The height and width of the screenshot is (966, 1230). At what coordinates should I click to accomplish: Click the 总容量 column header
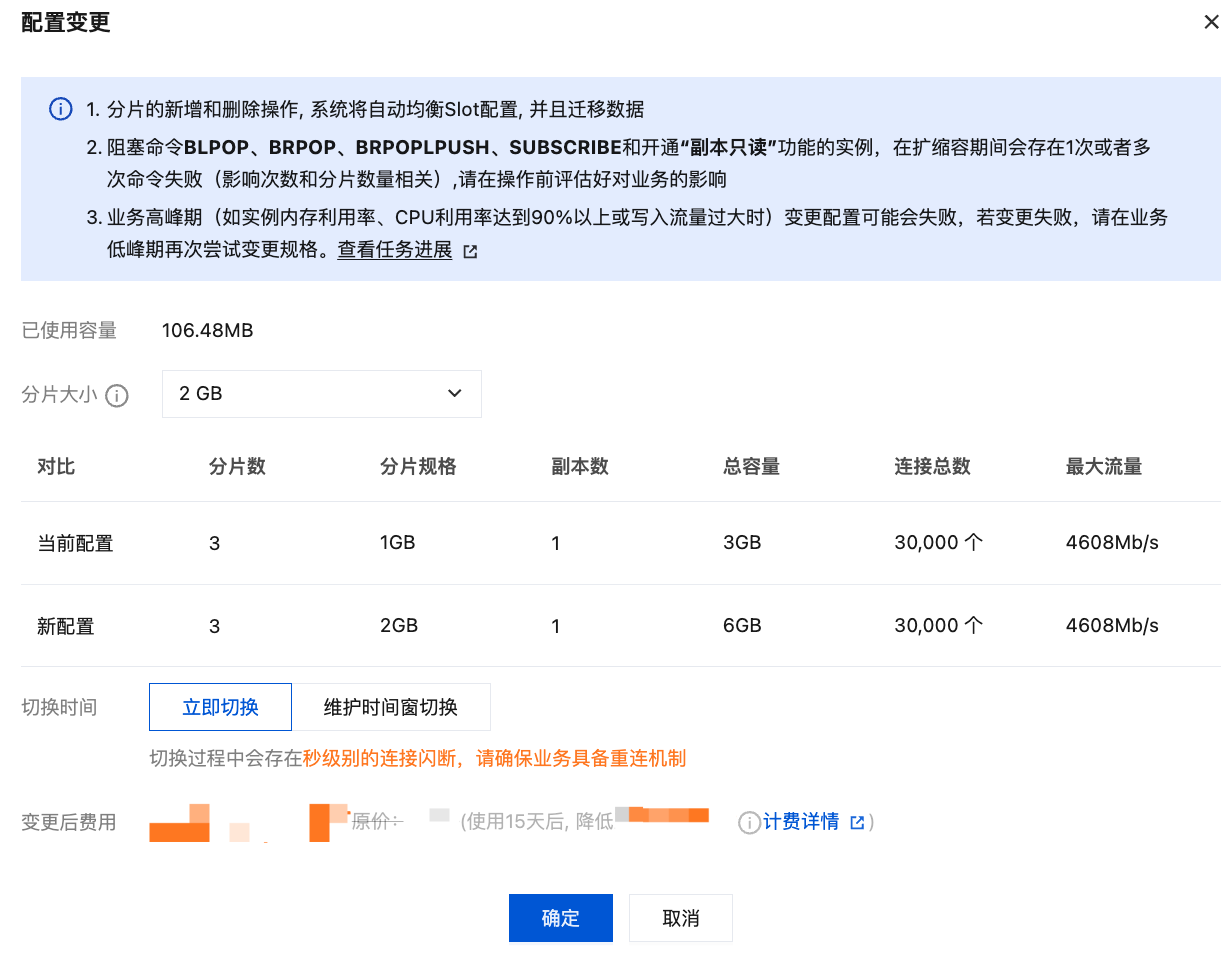[x=751, y=466]
